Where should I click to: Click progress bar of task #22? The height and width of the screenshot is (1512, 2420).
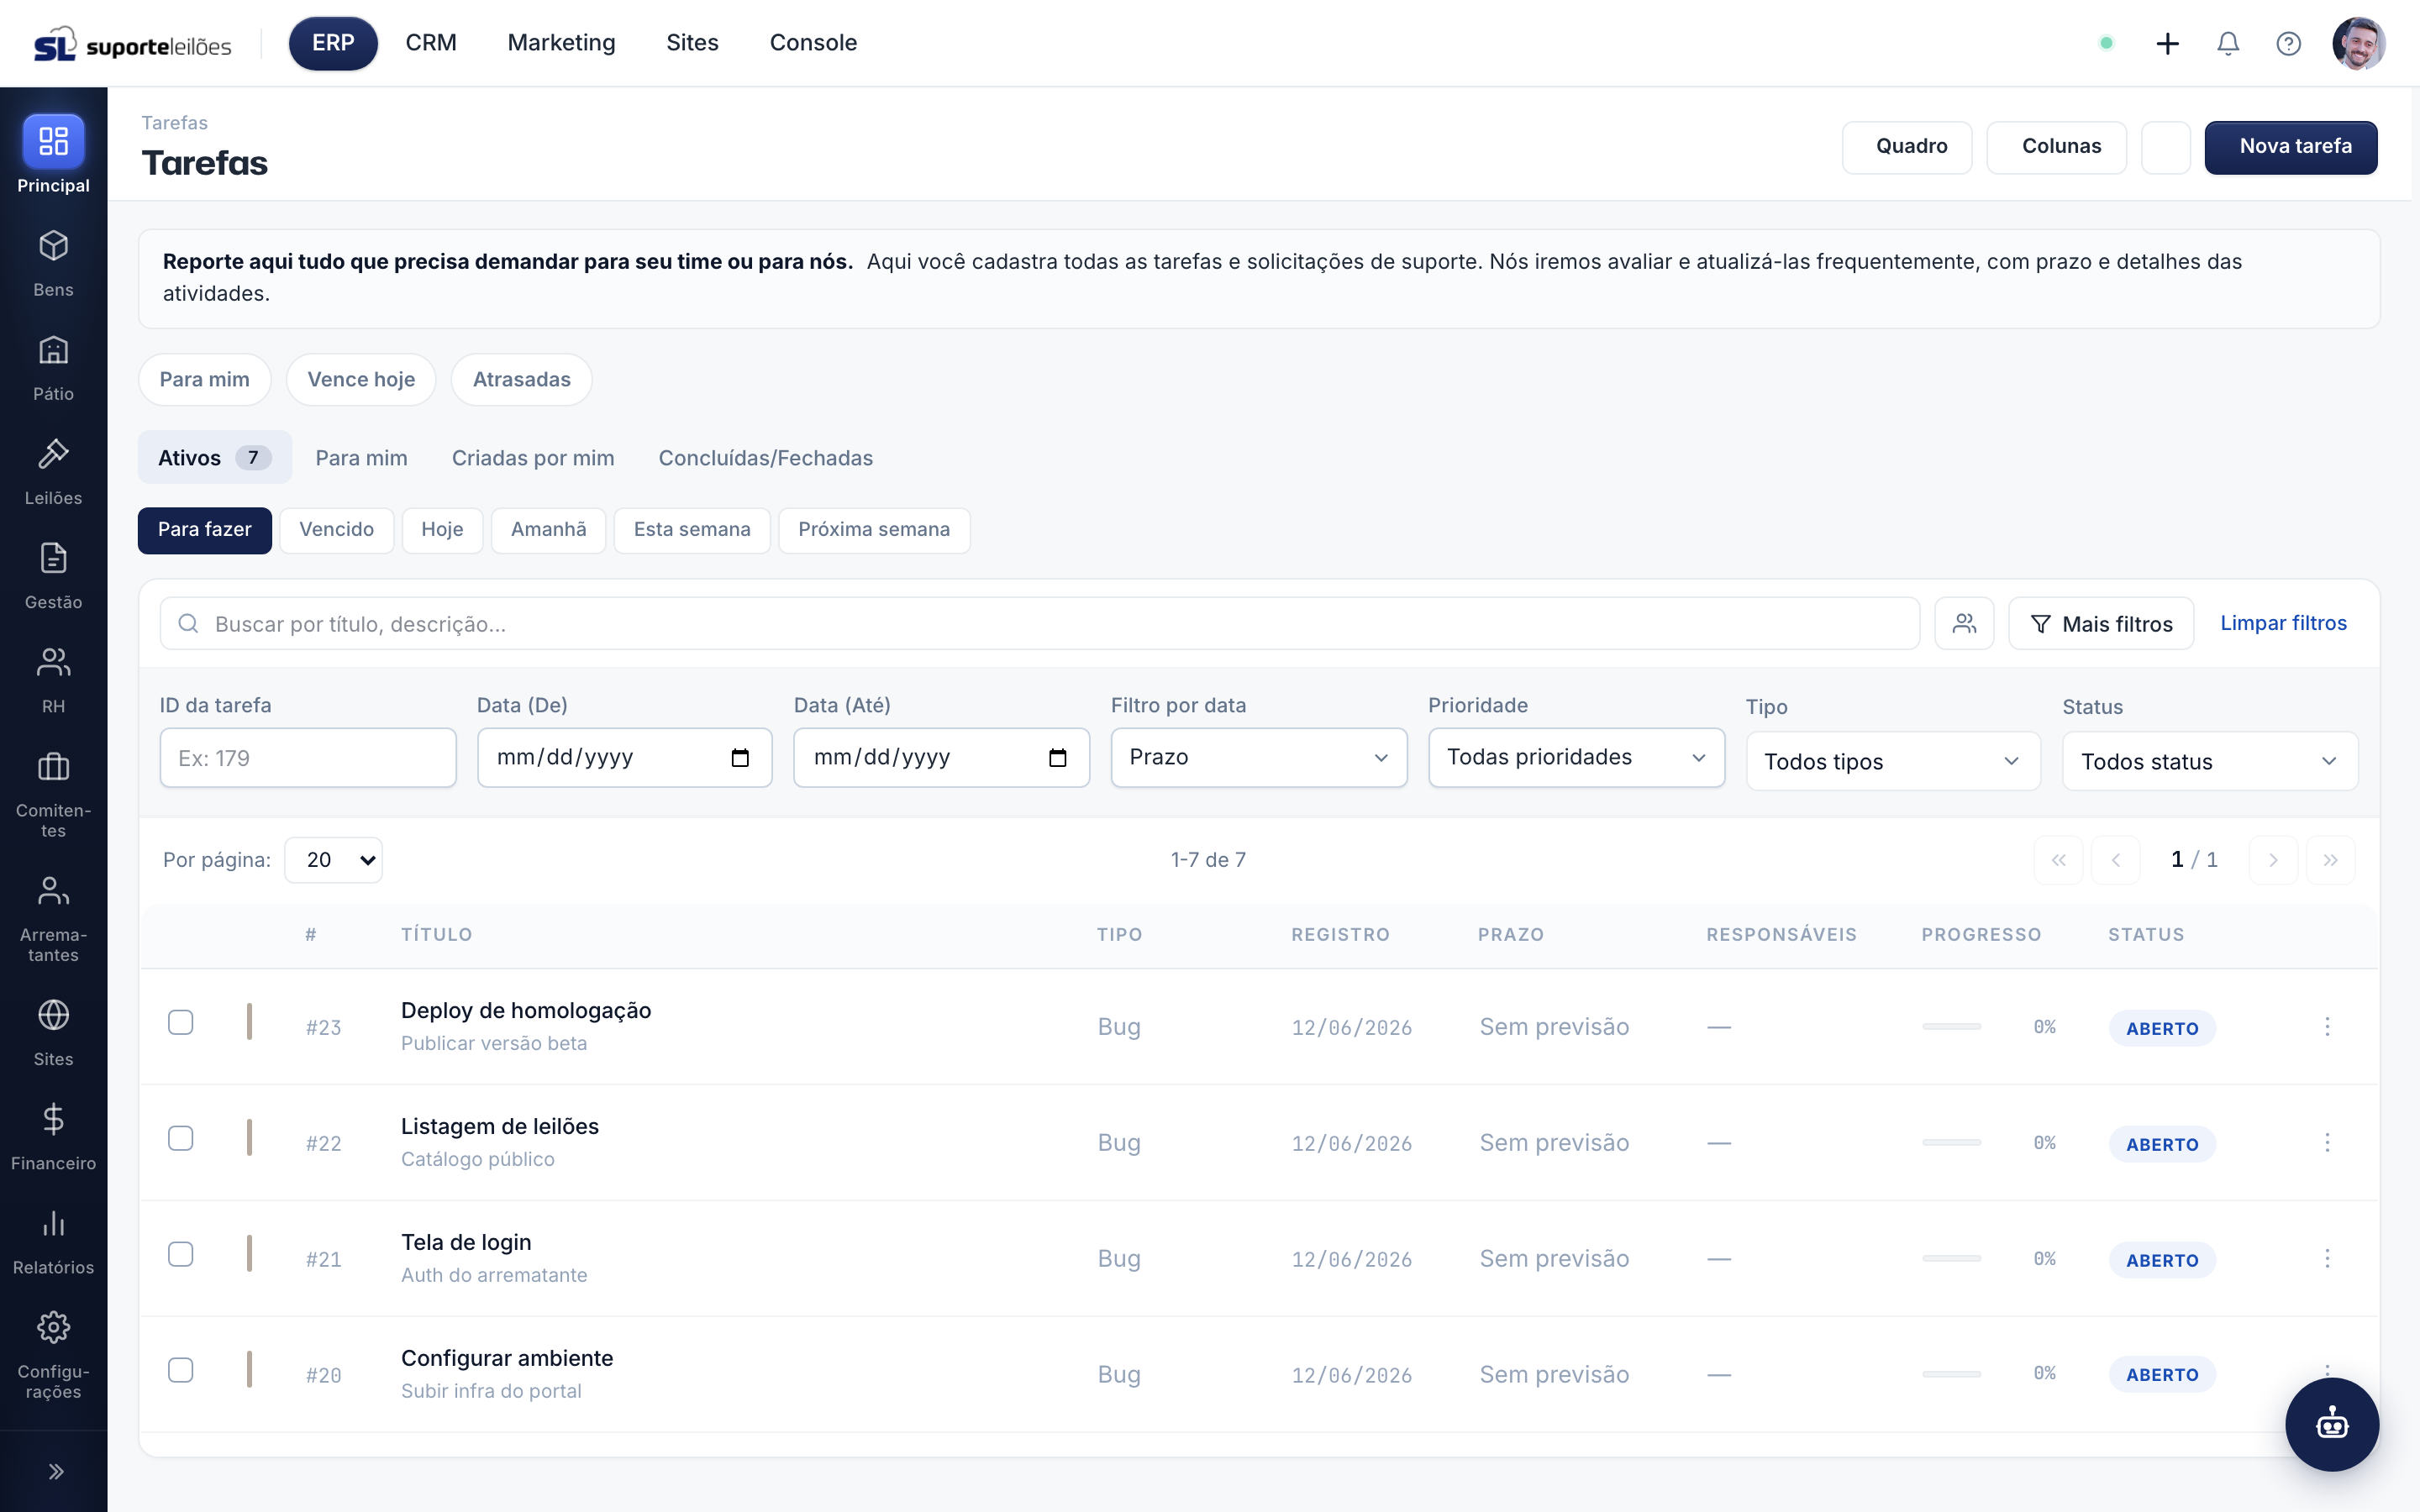pos(1951,1142)
